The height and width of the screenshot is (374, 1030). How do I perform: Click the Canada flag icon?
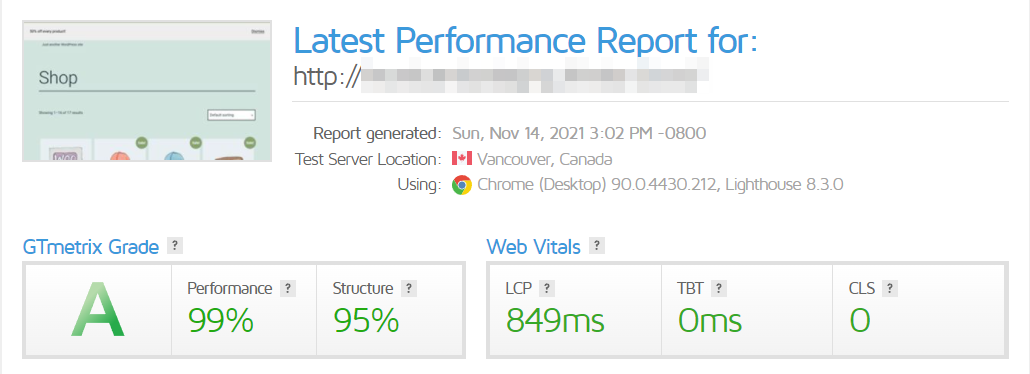462,159
